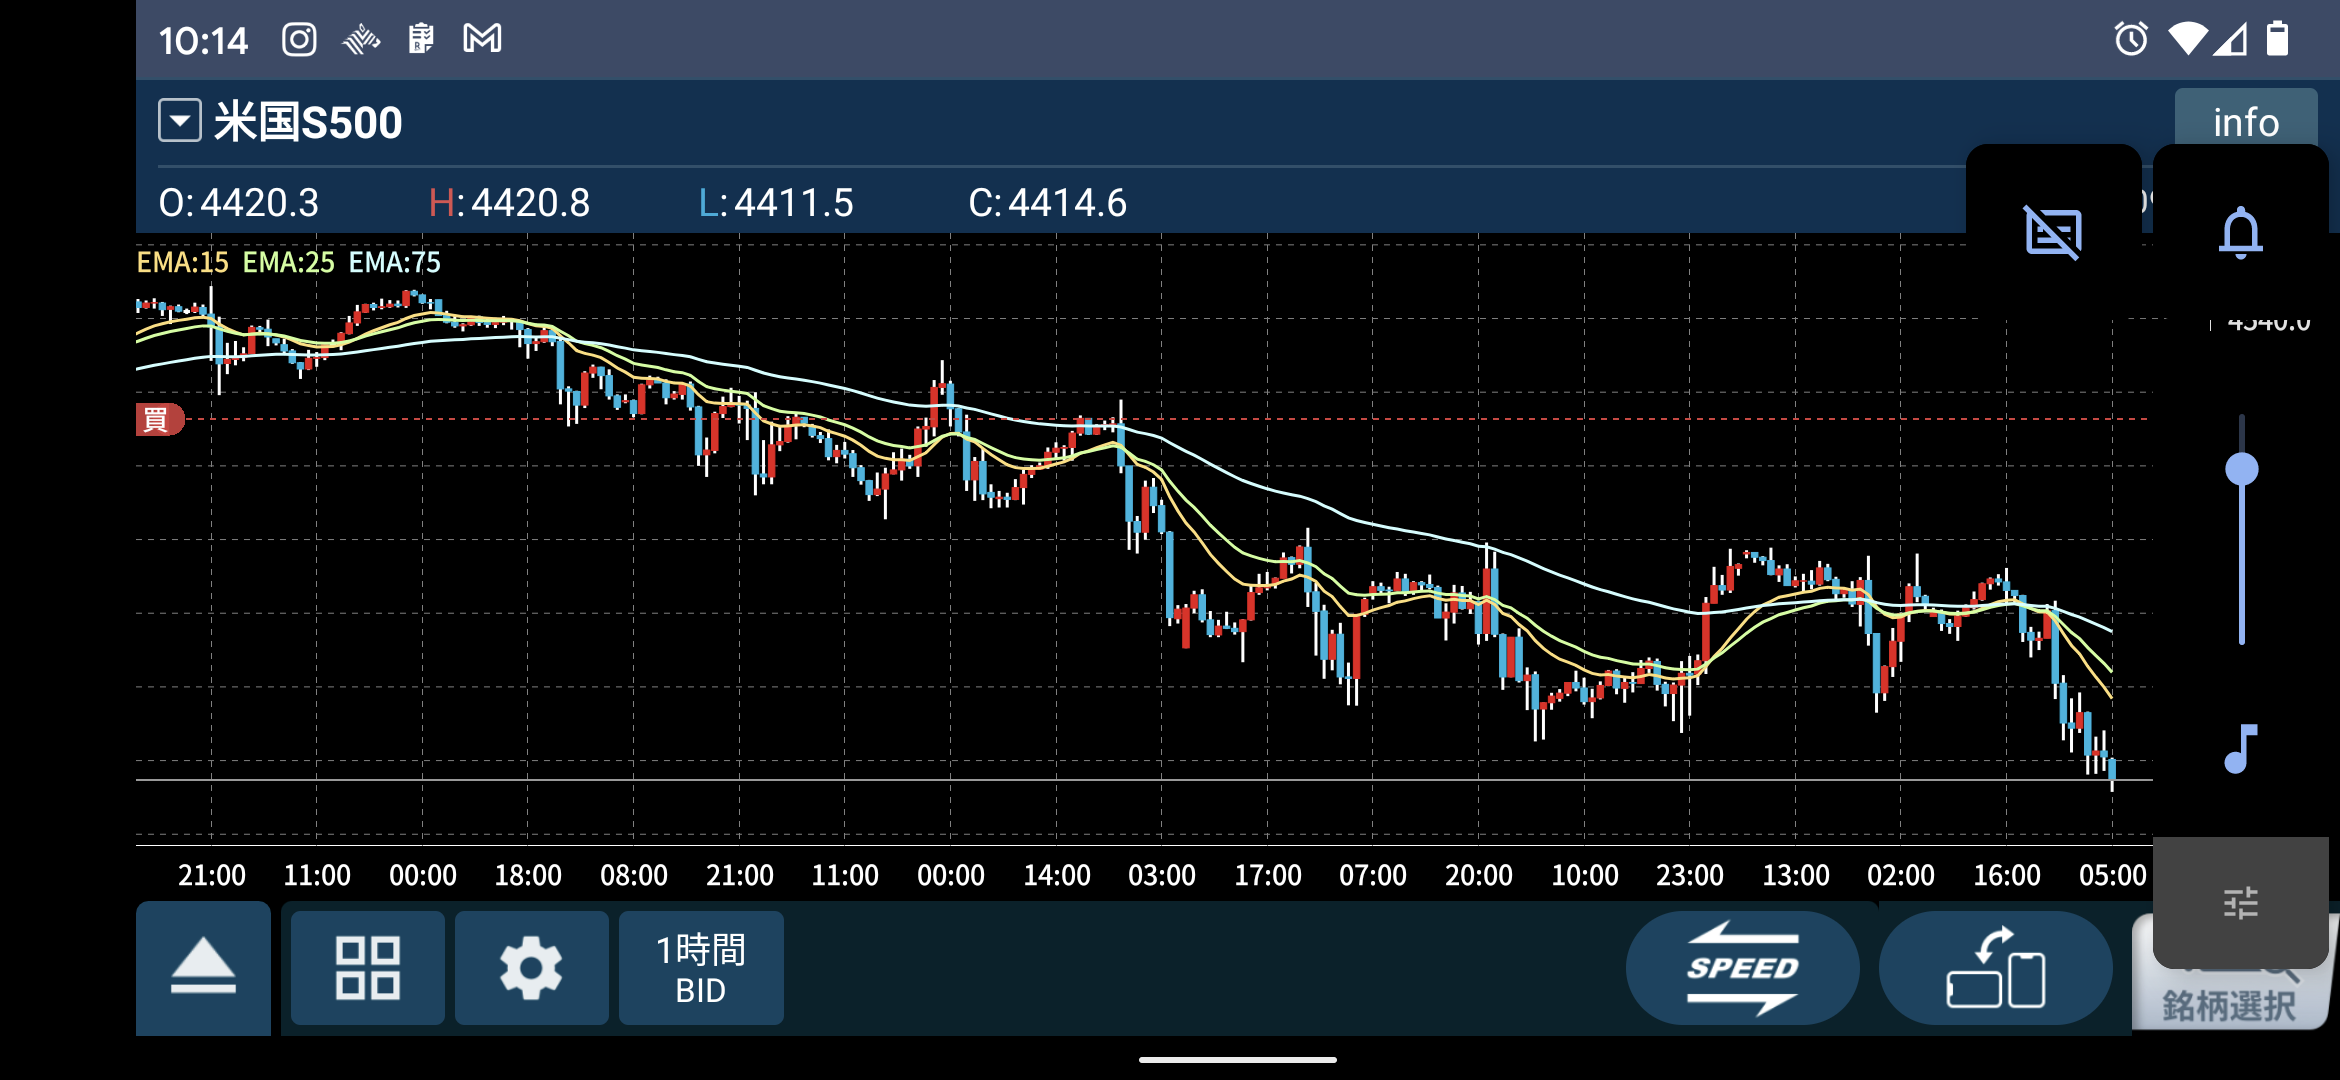Toggle the chart display-off screen icon
The height and width of the screenshot is (1080, 2340).
pos(2052,232)
